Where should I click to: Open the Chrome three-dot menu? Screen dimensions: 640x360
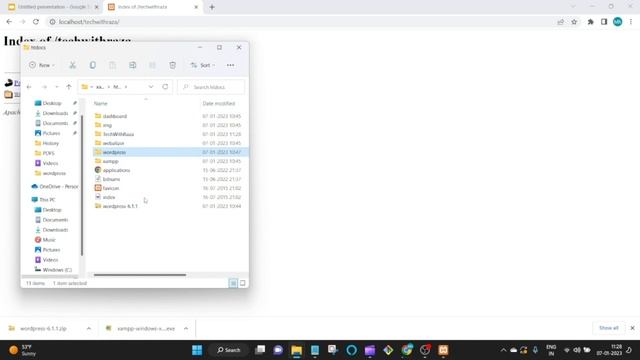[x=631, y=22]
